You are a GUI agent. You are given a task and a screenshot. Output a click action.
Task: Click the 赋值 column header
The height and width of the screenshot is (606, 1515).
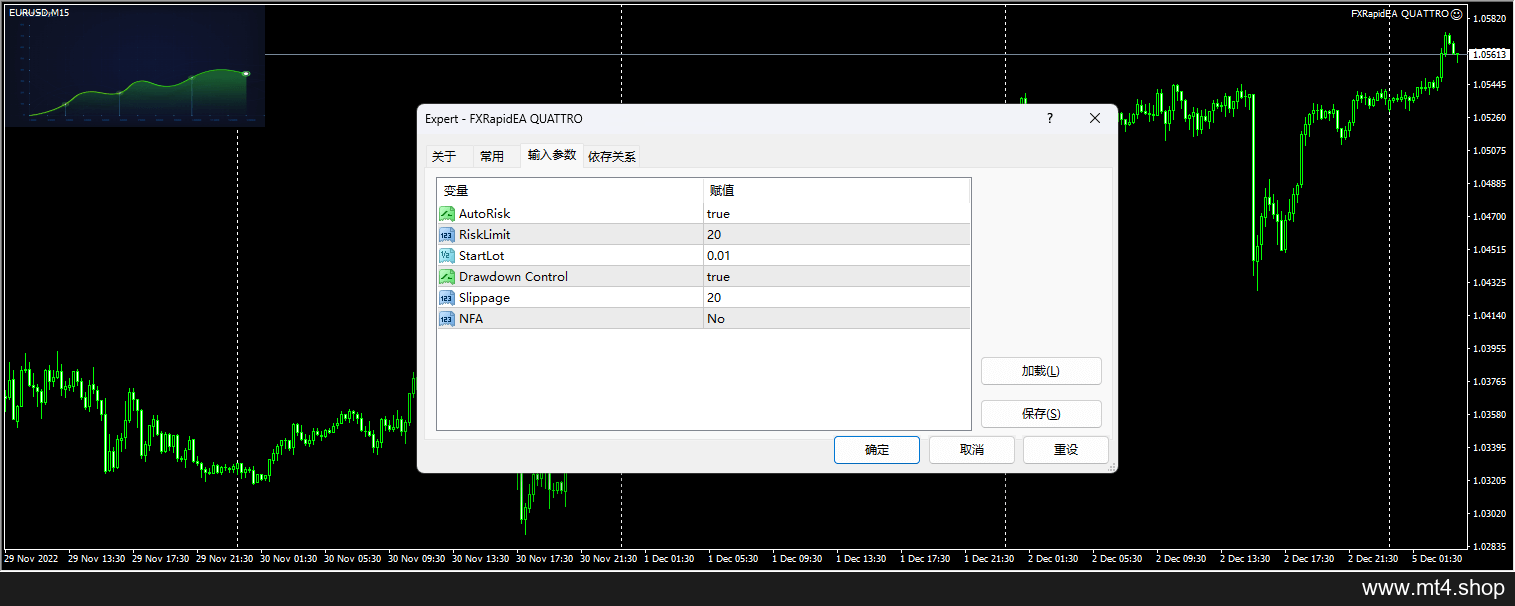coord(837,191)
